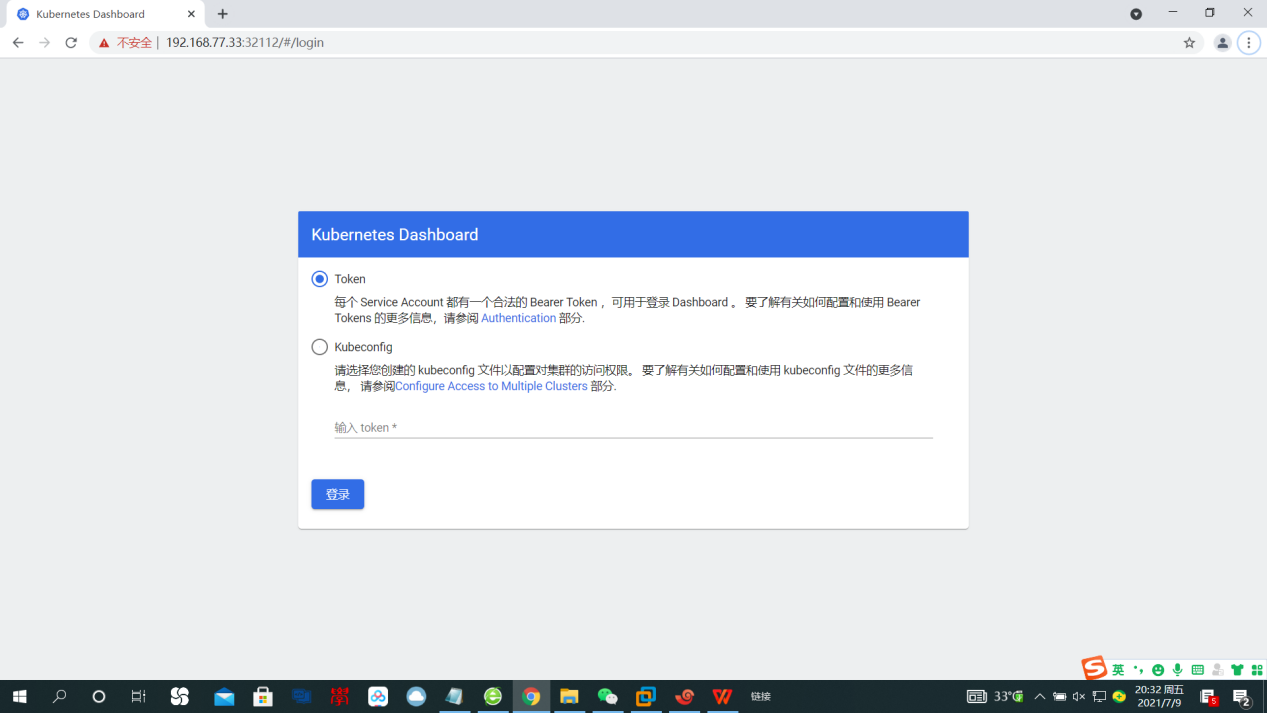Viewport: 1267px width, 713px height.
Task: Open taskbar search magnifier
Action: coord(59,696)
